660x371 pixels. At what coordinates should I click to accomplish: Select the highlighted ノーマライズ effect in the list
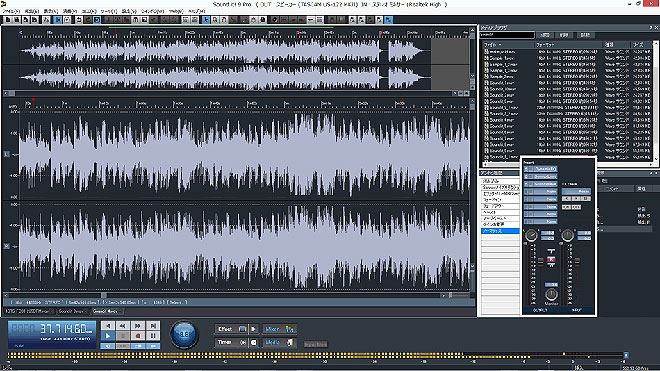coord(500,231)
